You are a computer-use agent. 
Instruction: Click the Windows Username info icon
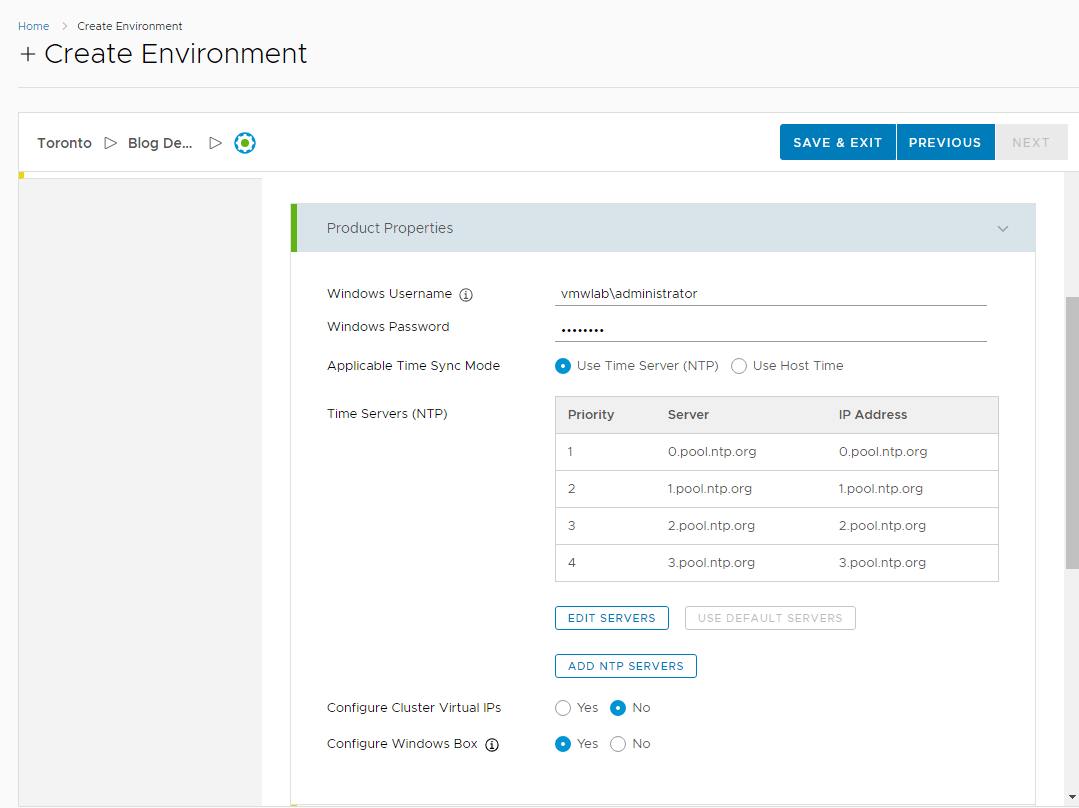coord(466,295)
